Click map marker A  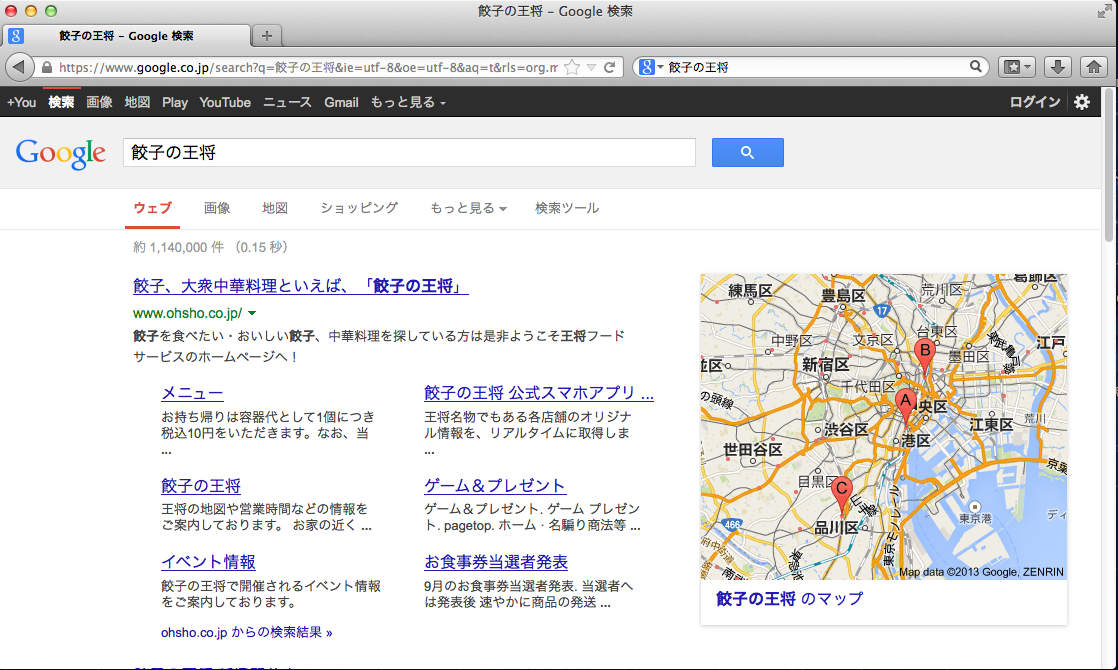[906, 403]
